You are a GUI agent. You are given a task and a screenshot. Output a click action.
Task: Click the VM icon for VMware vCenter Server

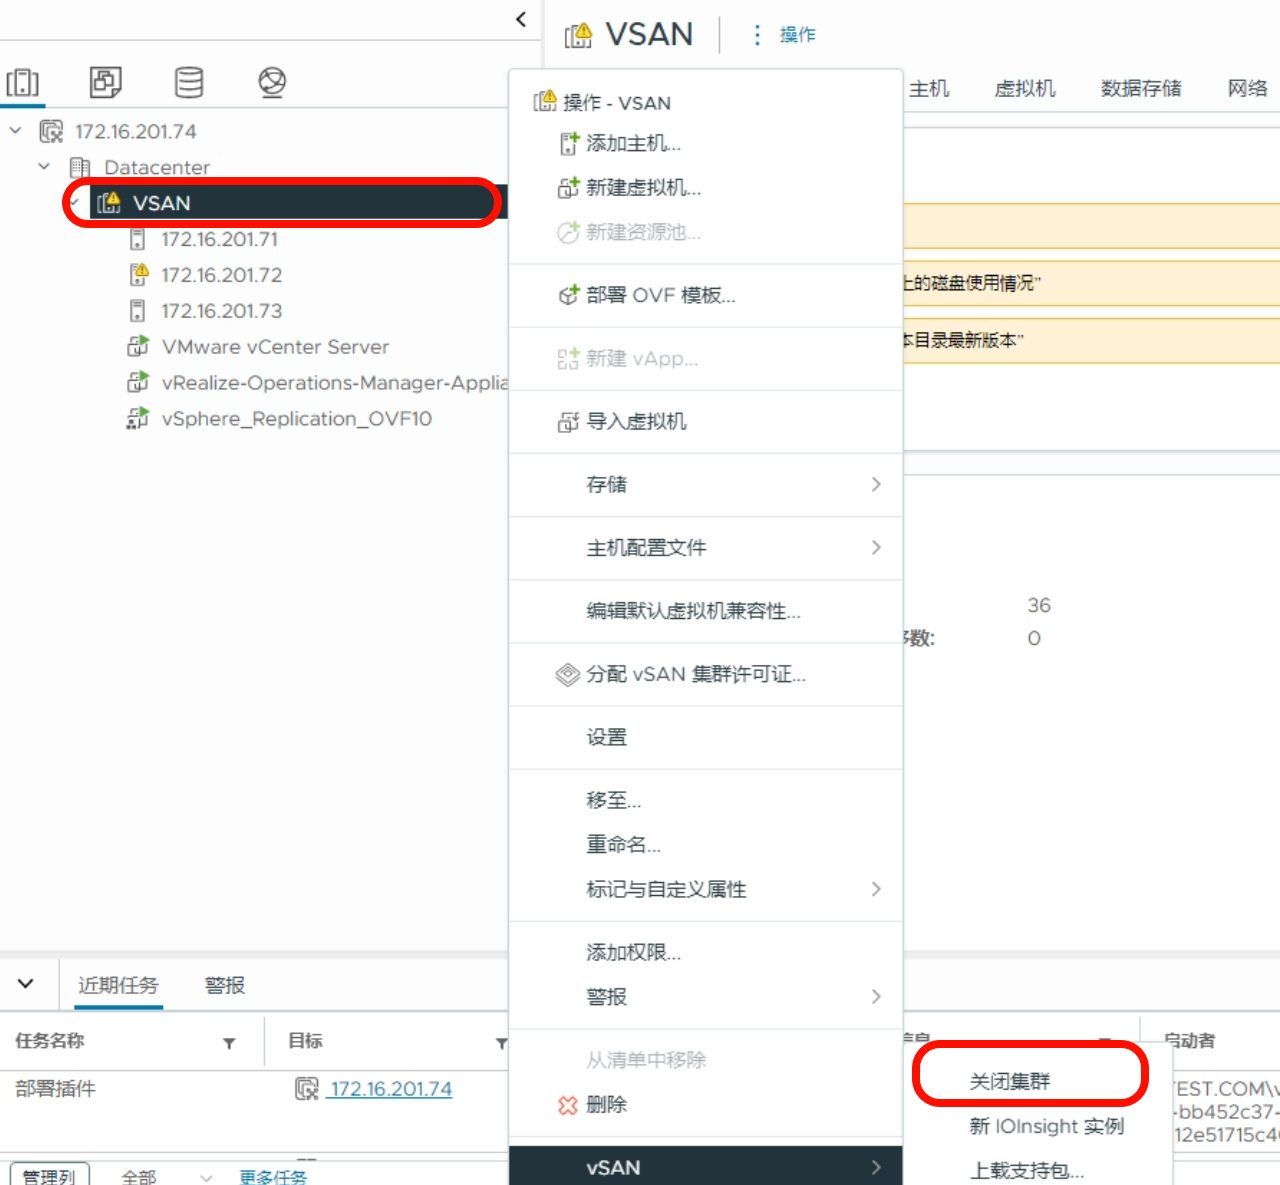(x=138, y=347)
